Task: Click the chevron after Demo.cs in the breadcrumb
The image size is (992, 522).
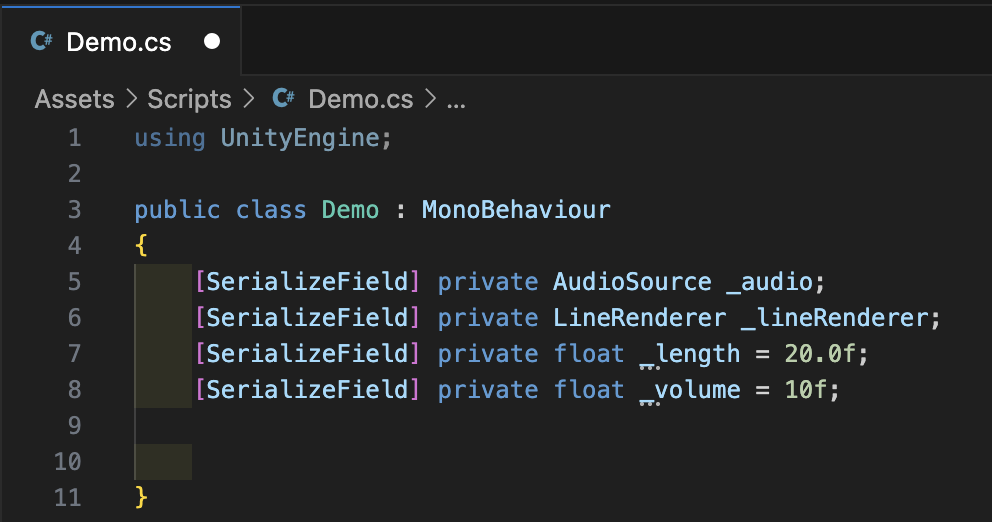Action: 430,99
